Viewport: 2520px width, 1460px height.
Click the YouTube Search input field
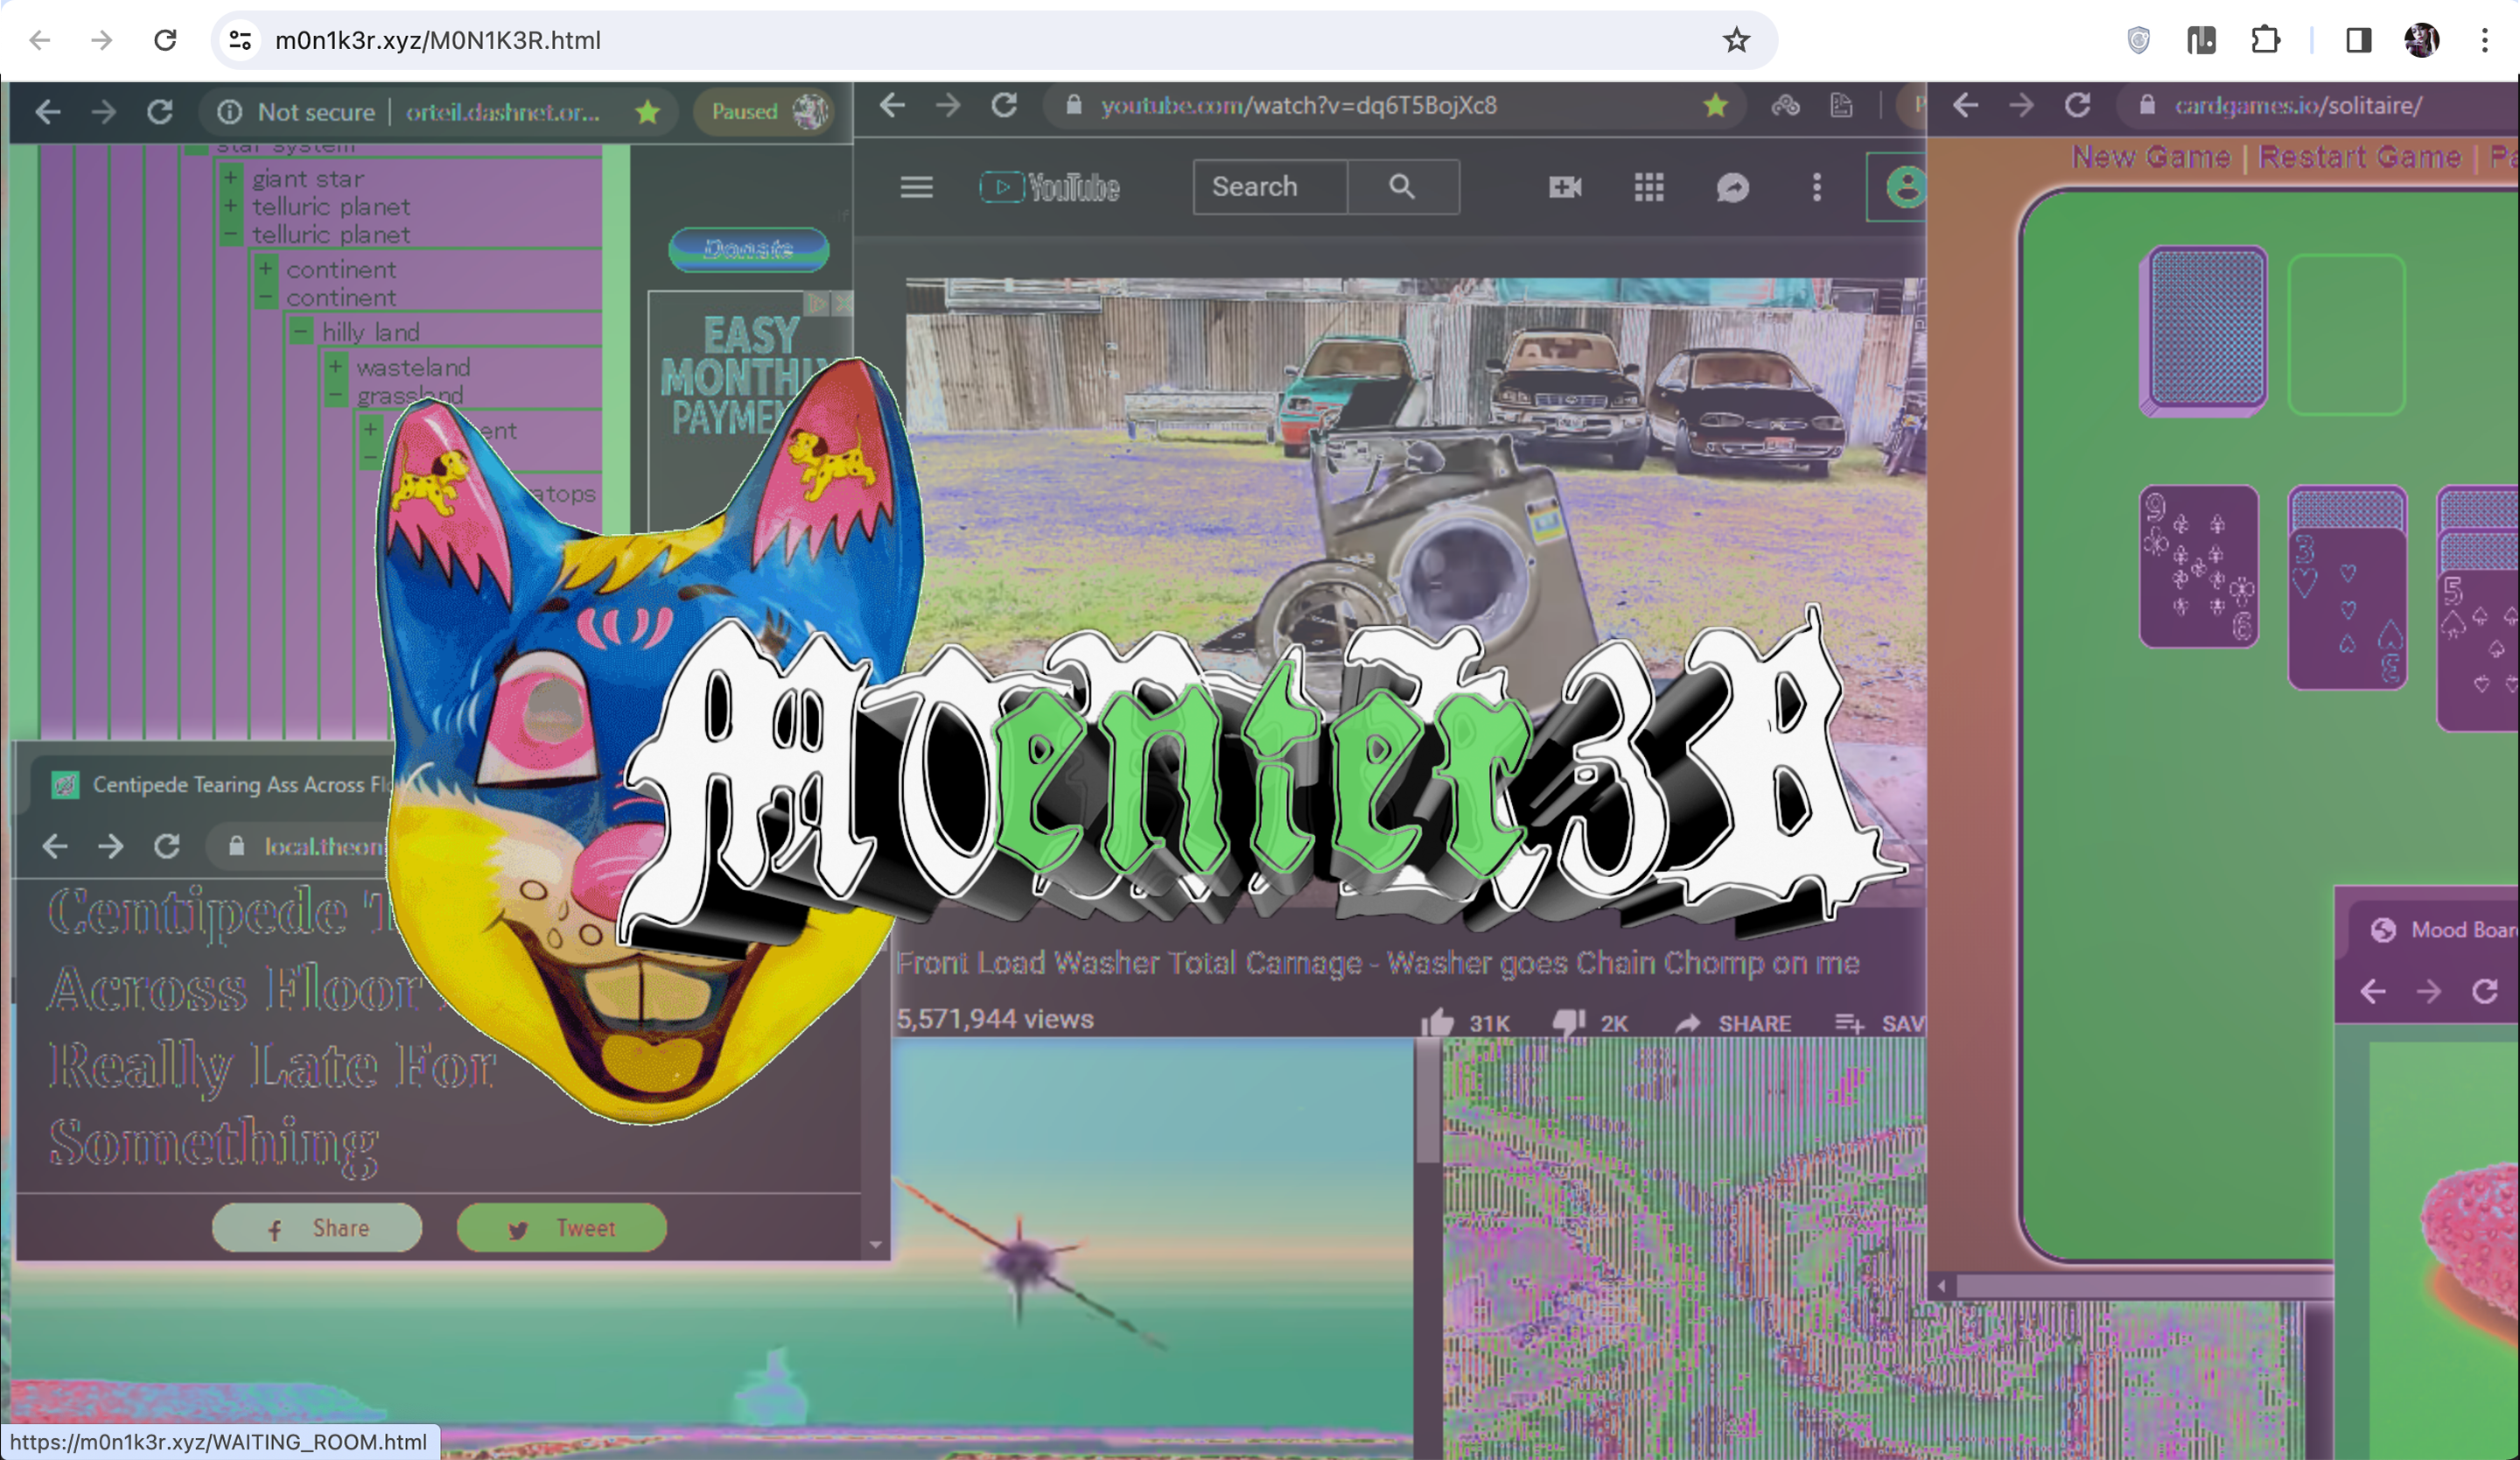pyautogui.click(x=1268, y=187)
